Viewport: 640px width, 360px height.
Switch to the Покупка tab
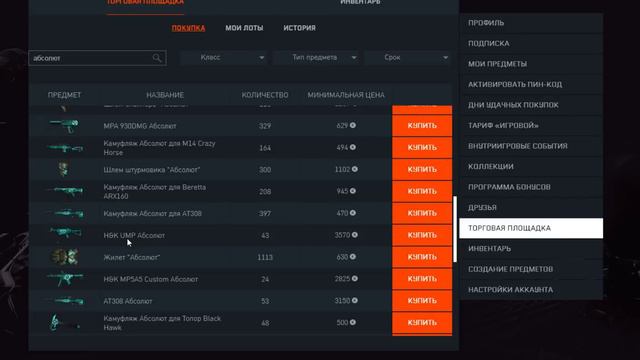point(188,28)
